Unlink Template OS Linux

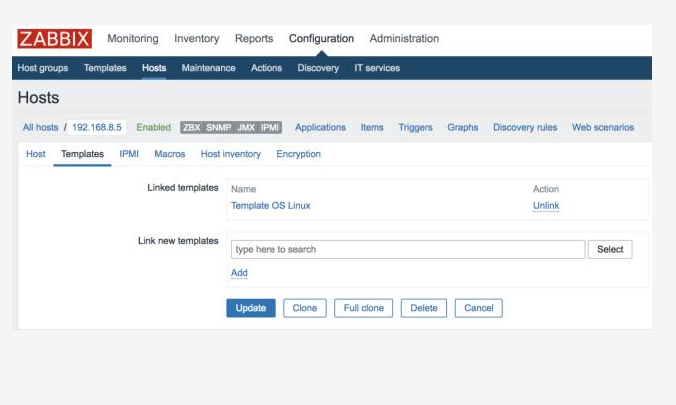coord(546,206)
